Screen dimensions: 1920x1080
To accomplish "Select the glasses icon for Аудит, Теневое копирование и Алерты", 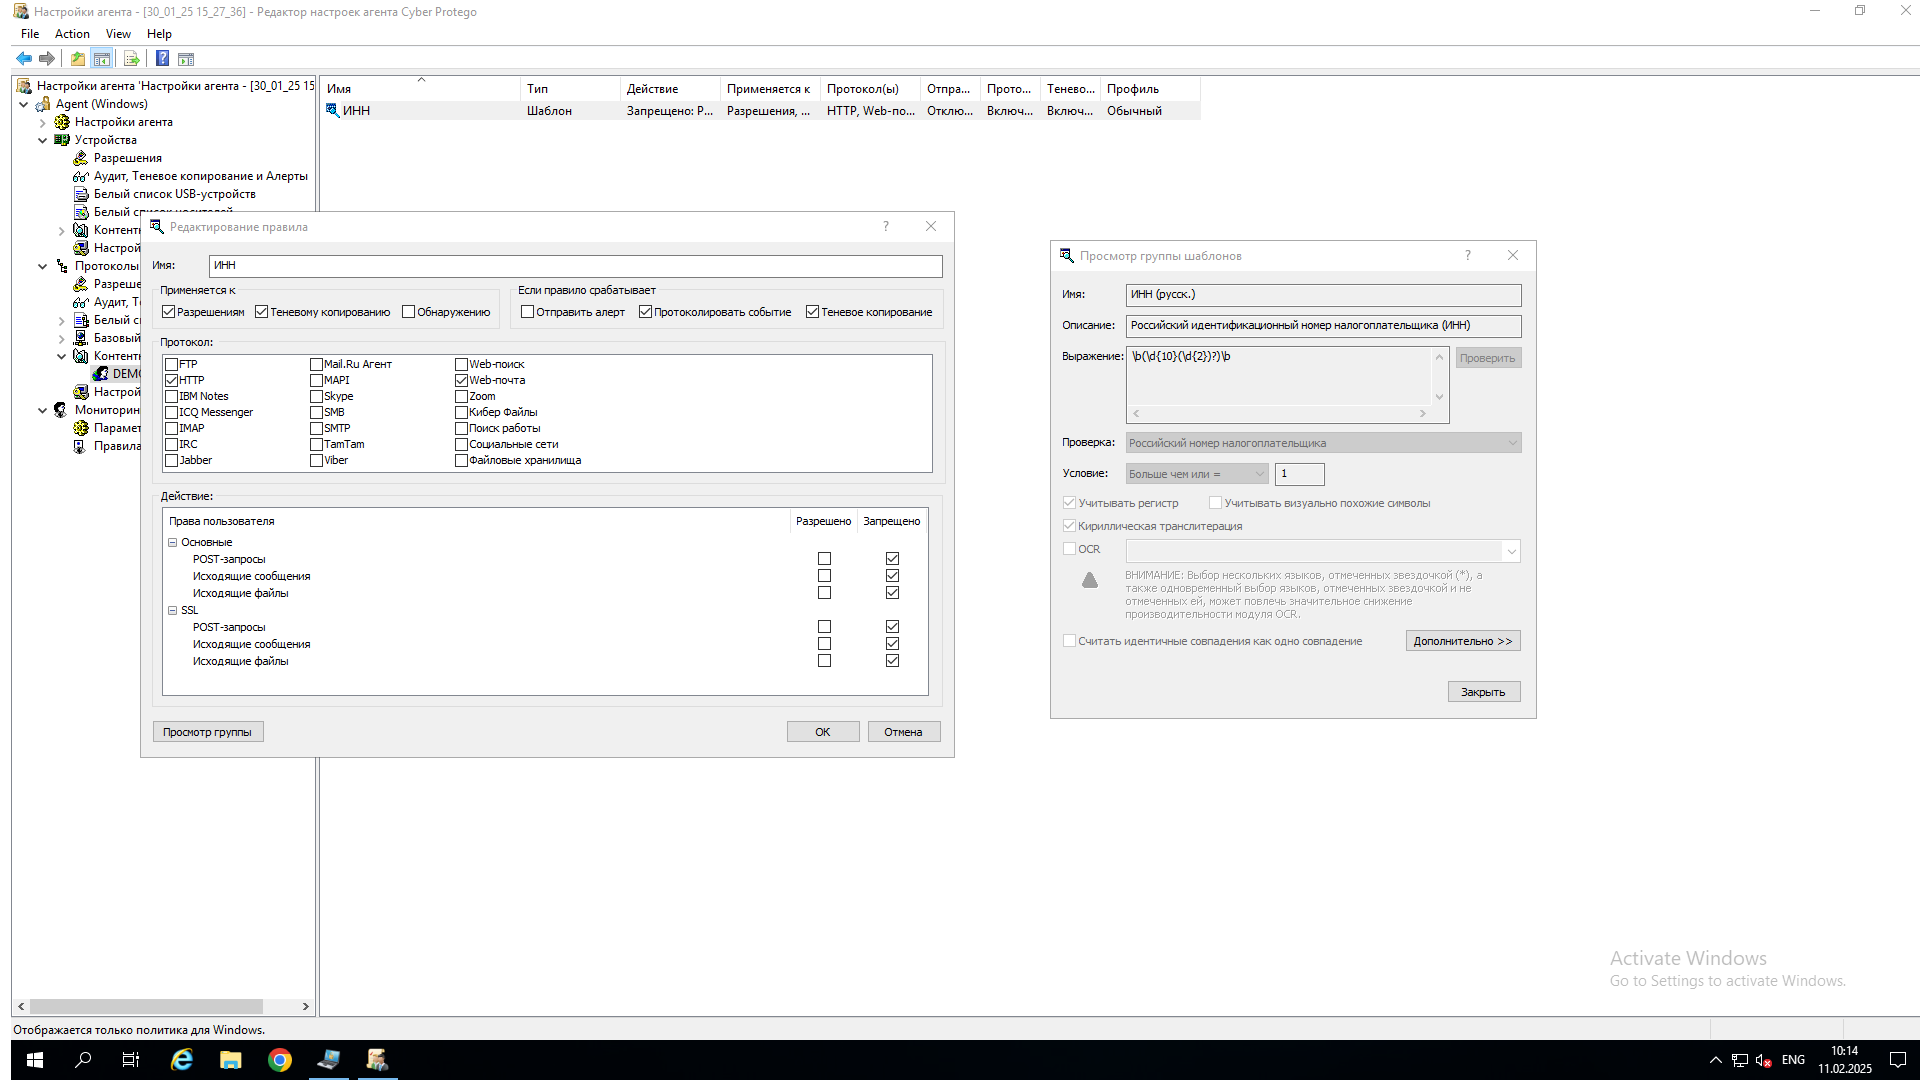I will point(81,176).
